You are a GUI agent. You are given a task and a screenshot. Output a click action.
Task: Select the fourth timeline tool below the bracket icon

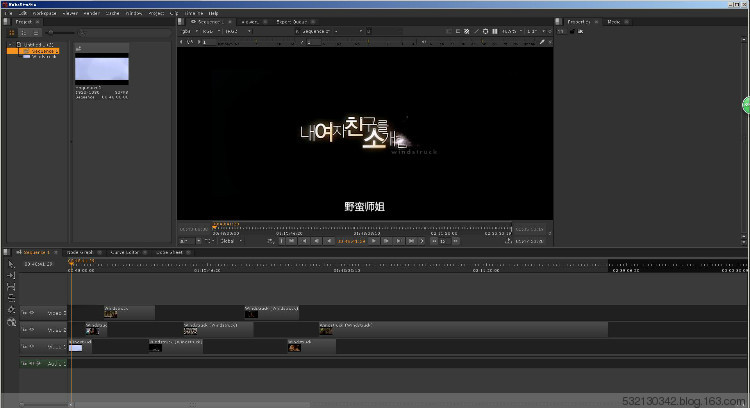(11, 298)
